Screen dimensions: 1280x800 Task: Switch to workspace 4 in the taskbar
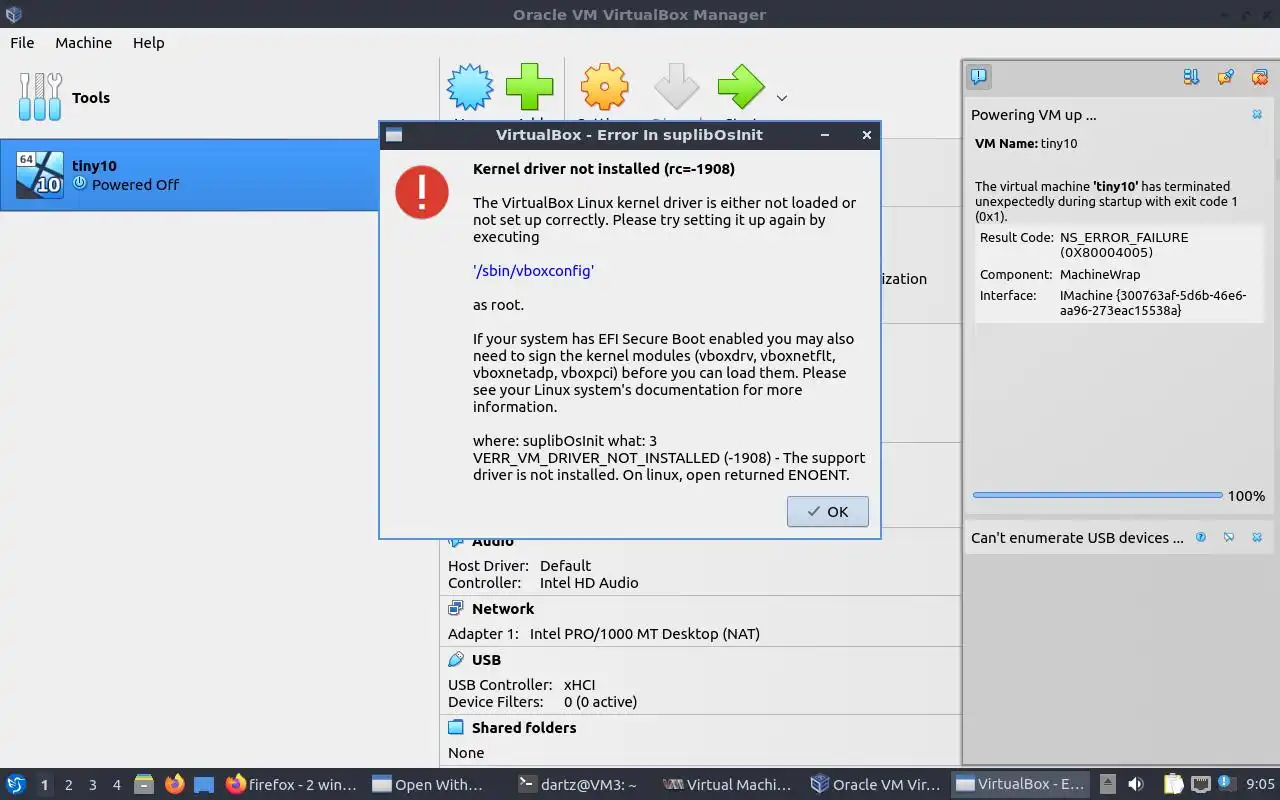[x=117, y=785]
